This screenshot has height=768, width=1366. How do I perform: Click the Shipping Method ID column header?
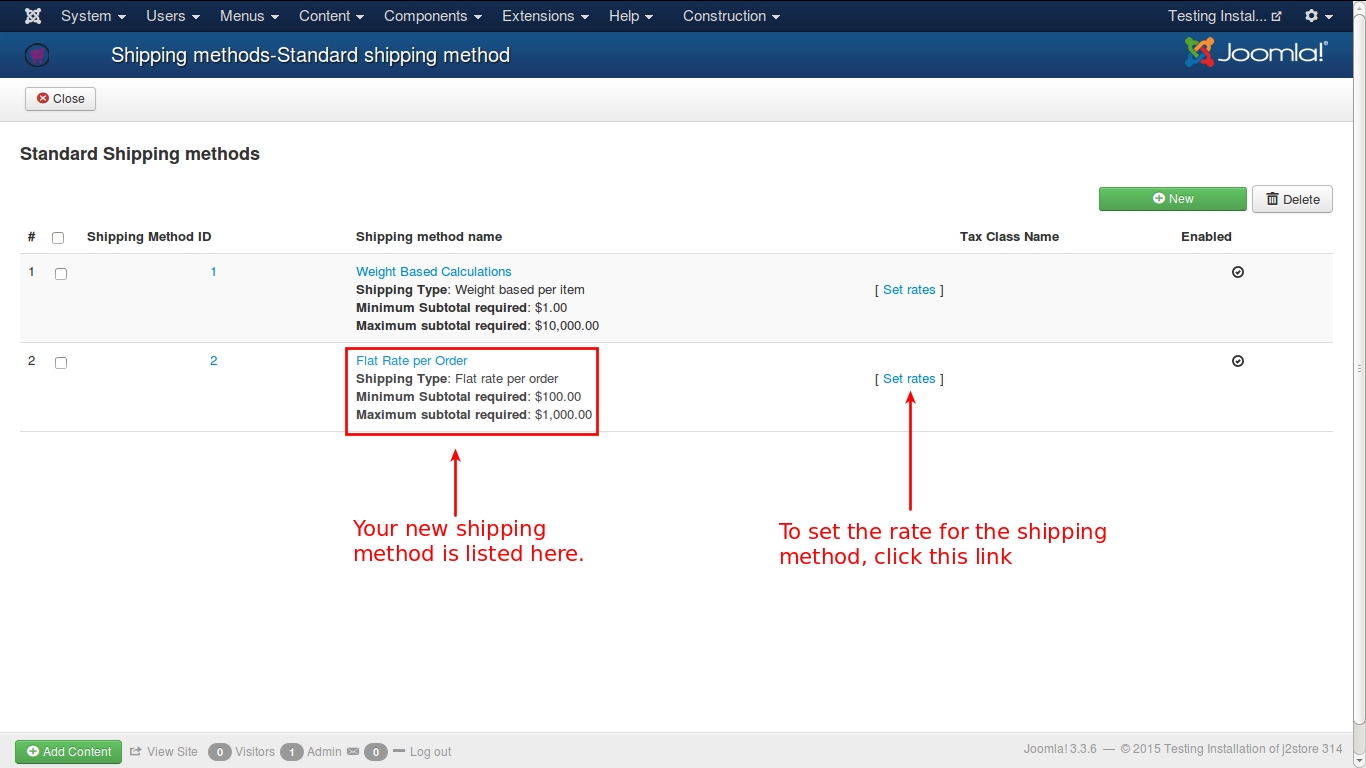point(149,237)
